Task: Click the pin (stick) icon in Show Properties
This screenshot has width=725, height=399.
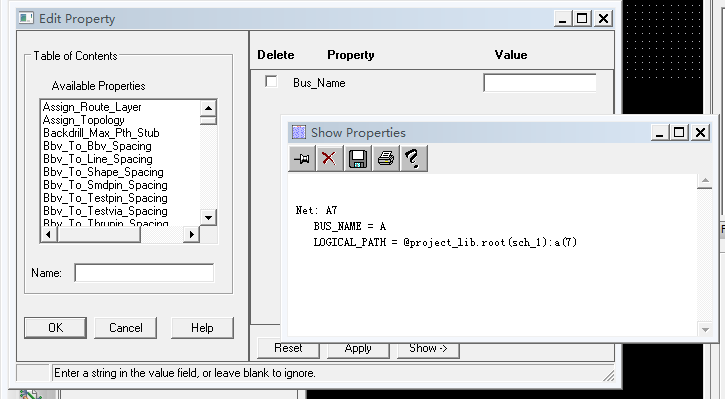Action: point(302,159)
